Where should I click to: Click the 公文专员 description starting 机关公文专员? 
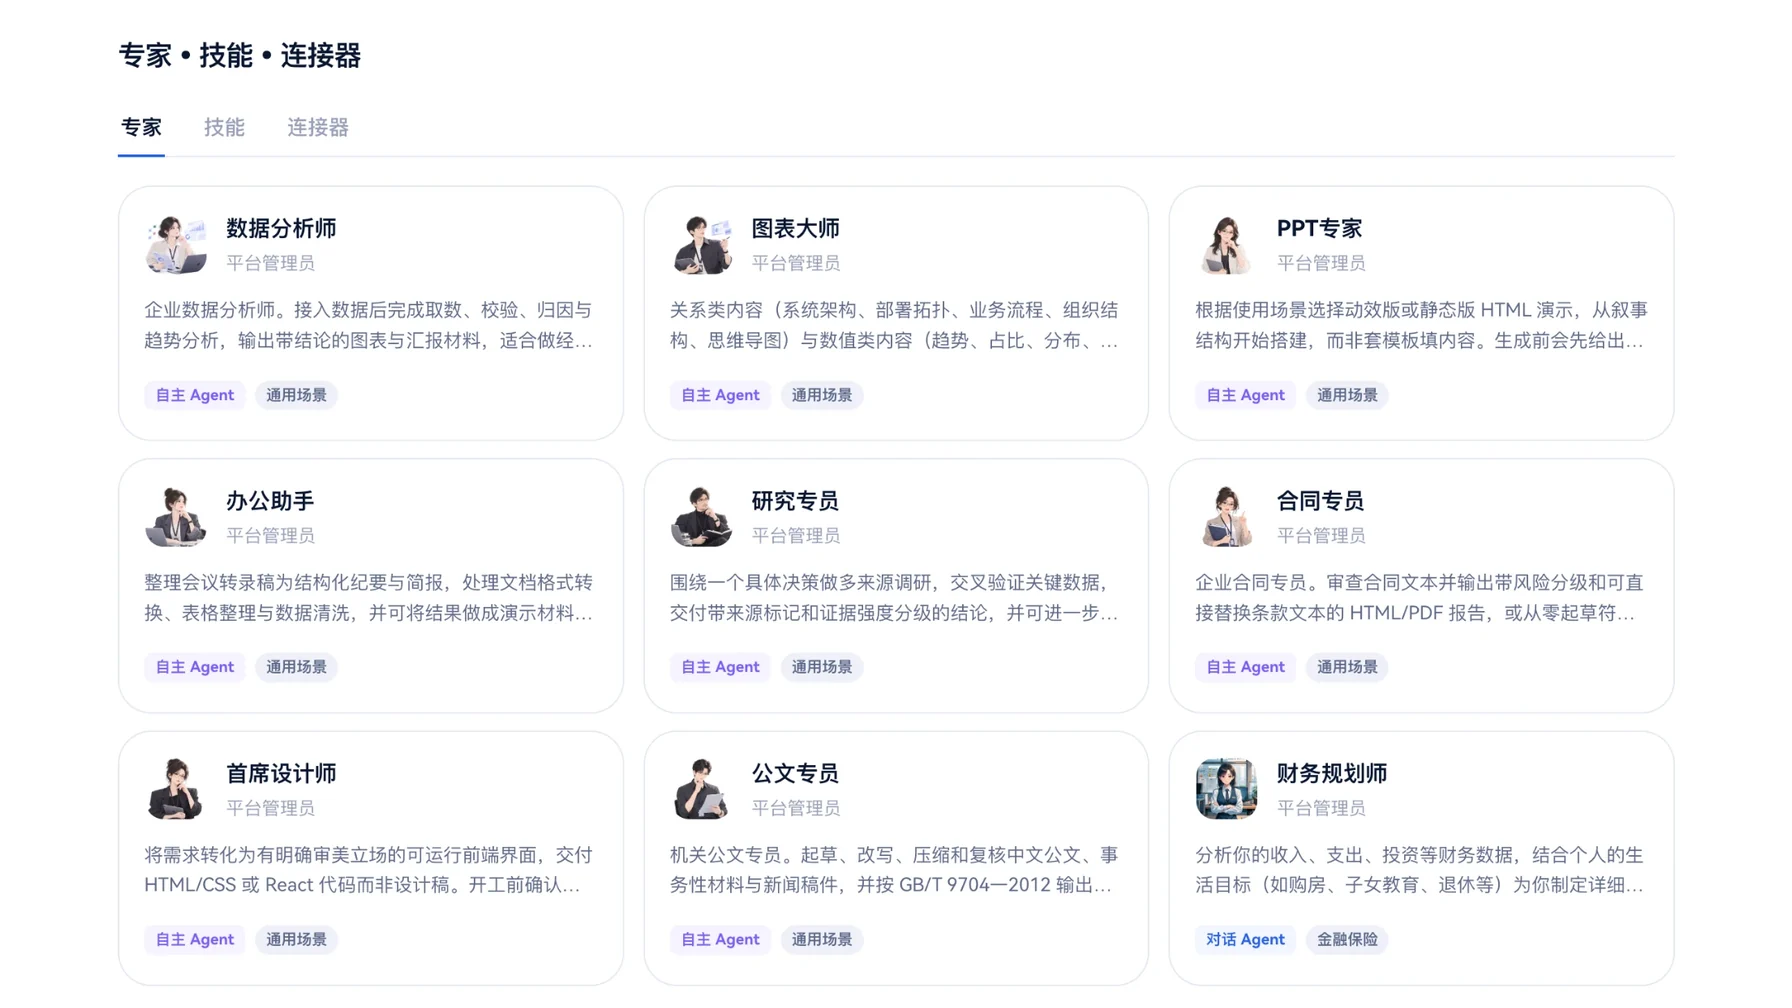click(x=894, y=871)
